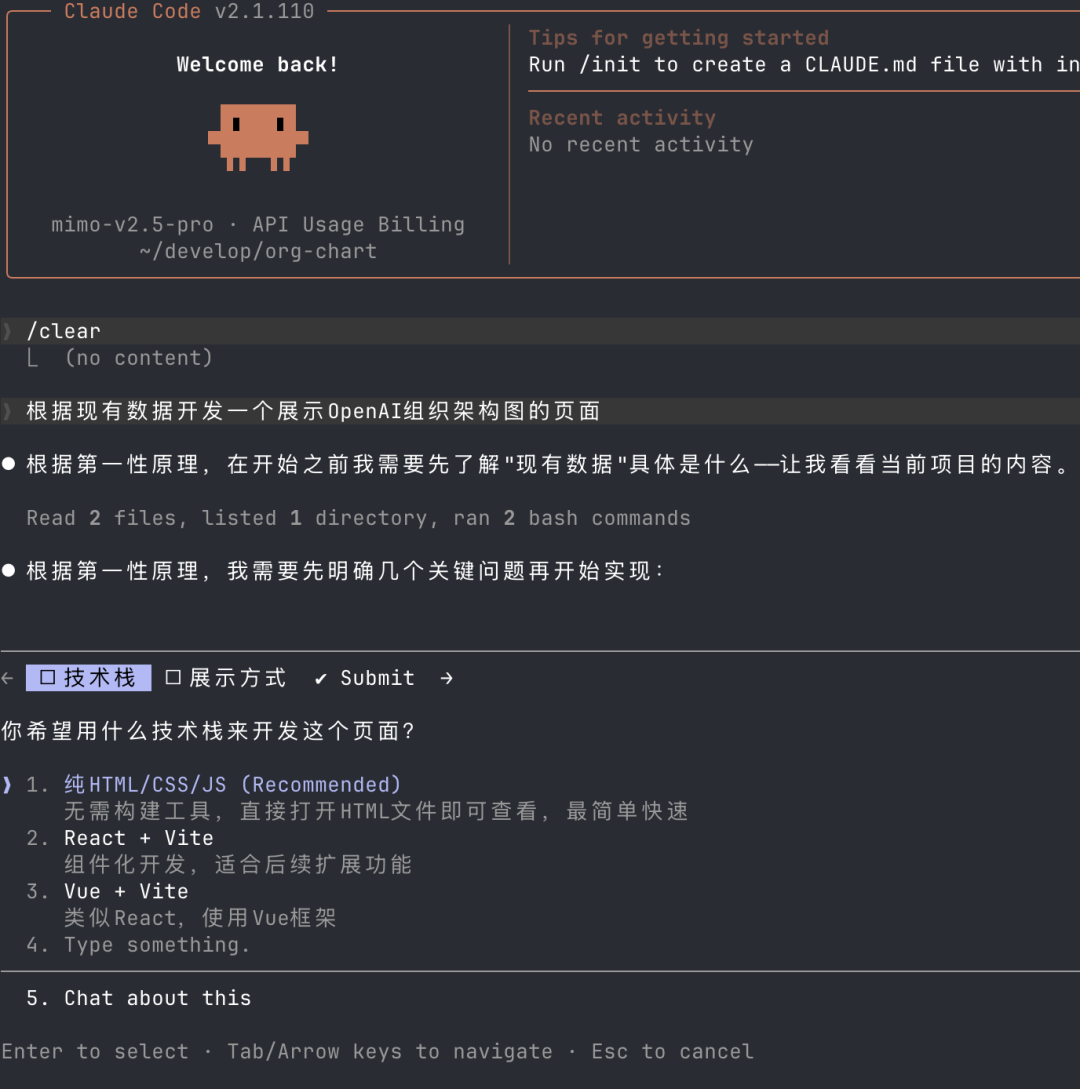
Task: Choose the React + Vite option
Action: (x=139, y=838)
